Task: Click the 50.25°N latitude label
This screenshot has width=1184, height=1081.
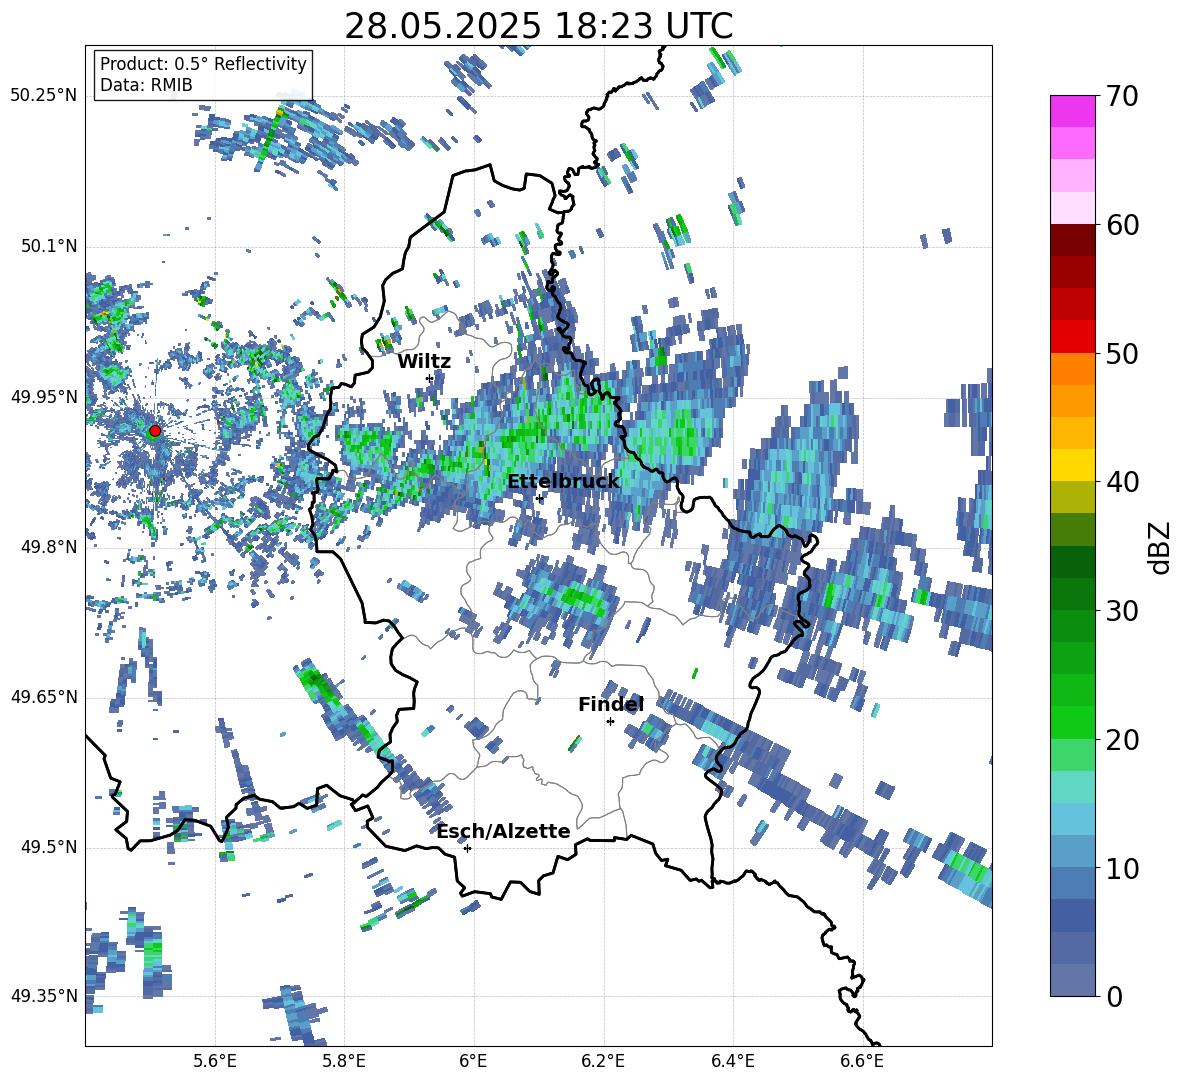Action: pos(44,96)
